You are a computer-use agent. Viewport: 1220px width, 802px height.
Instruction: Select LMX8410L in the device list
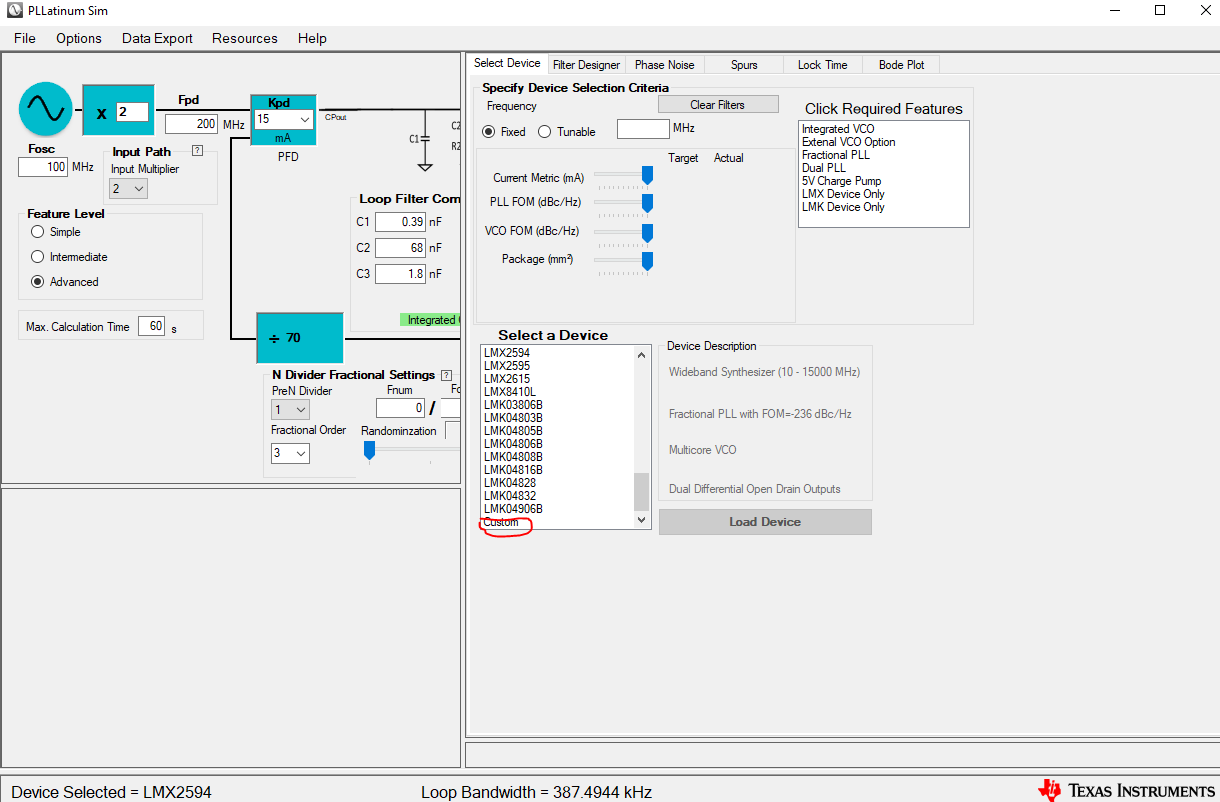(x=510, y=392)
